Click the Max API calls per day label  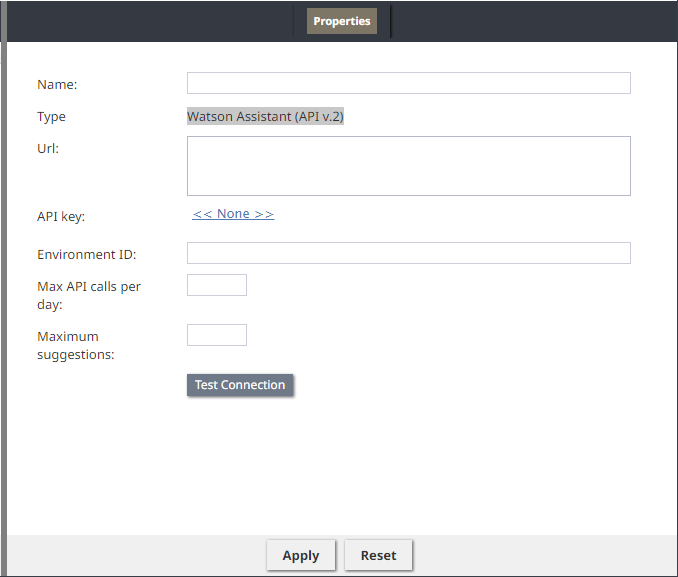click(x=89, y=295)
